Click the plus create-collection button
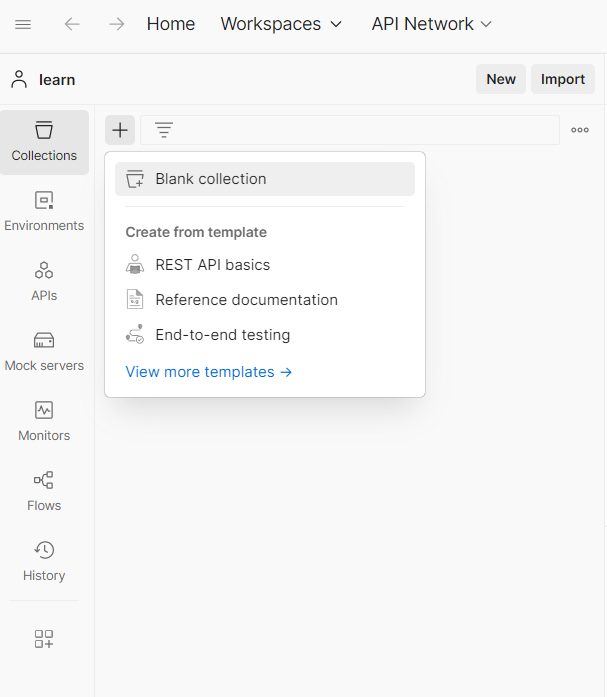 [120, 130]
